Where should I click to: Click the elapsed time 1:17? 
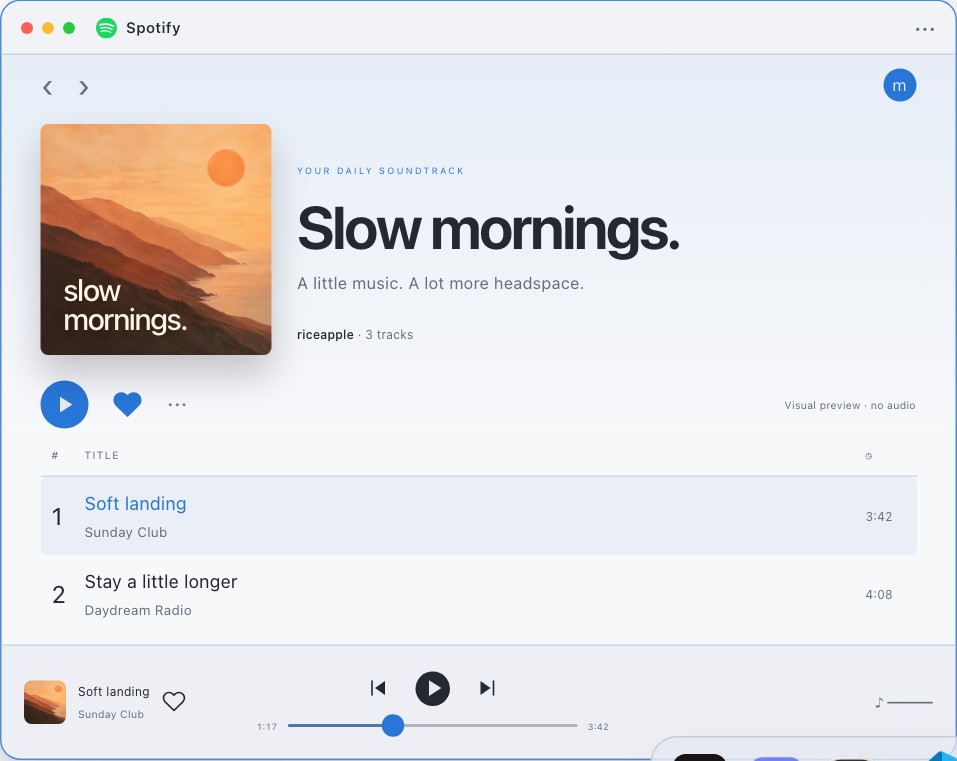point(267,727)
